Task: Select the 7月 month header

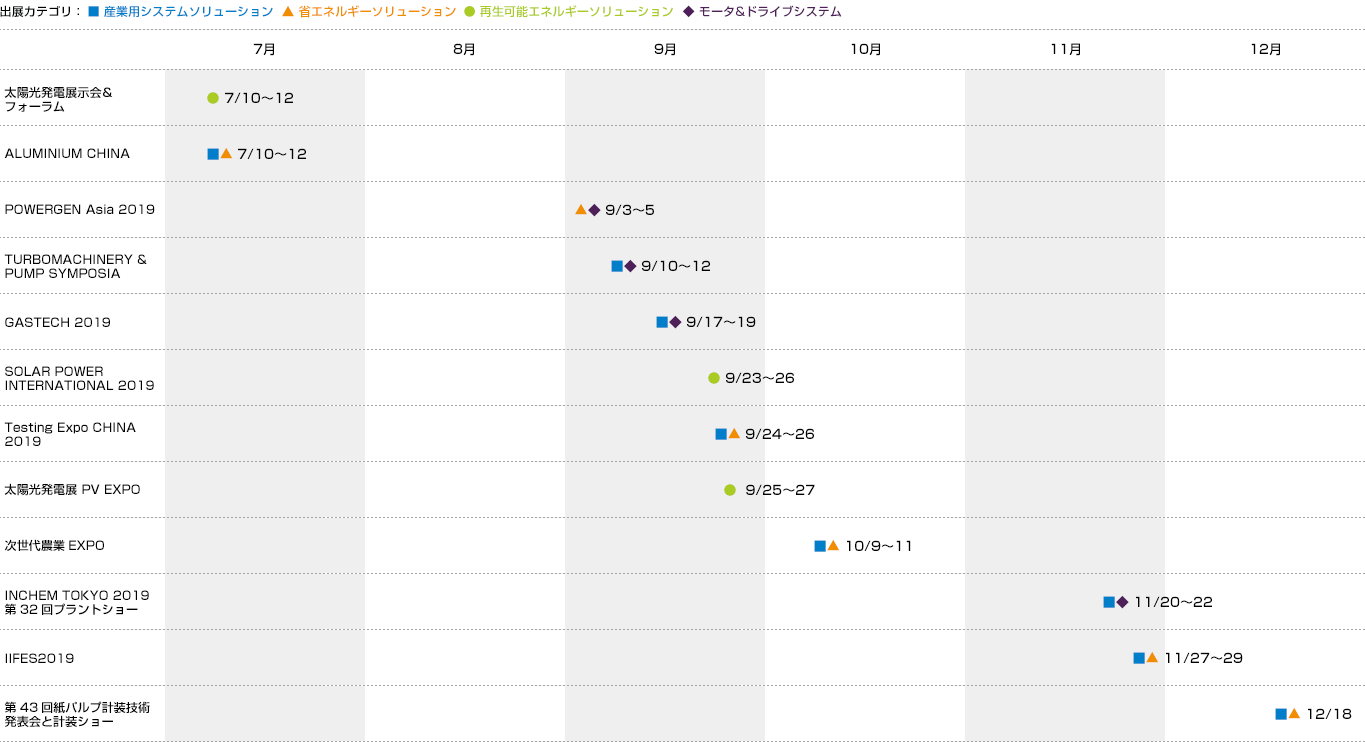Action: (x=265, y=49)
